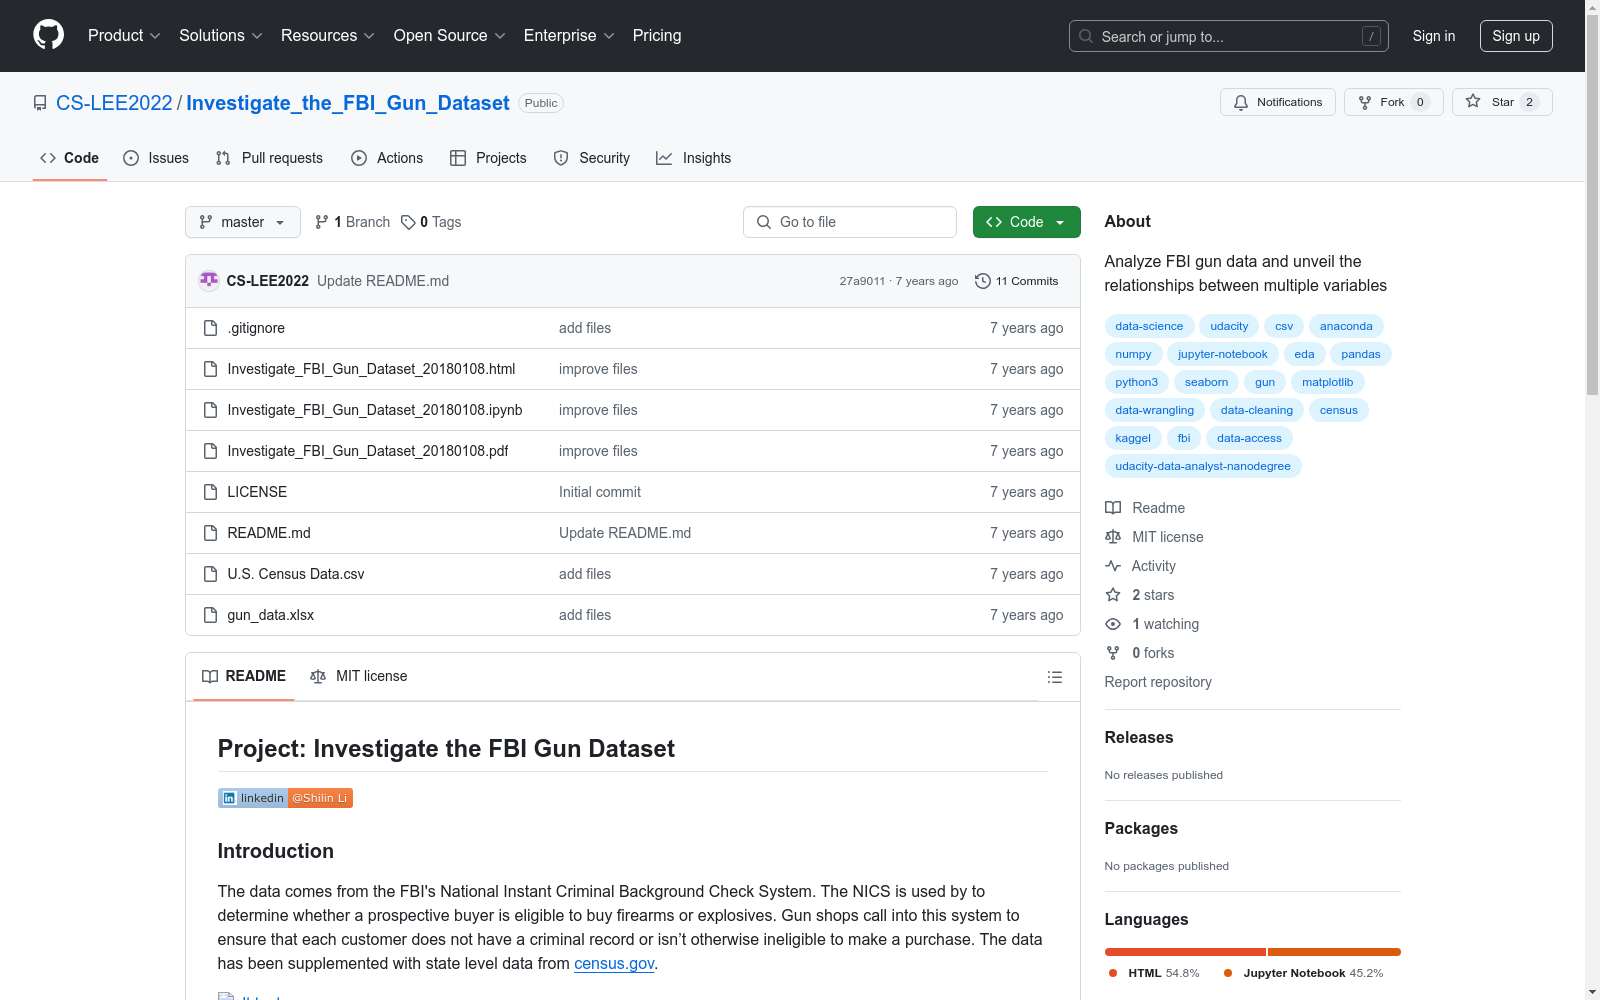1600x1000 pixels.
Task: Click the commit history clock icon
Action: [x=983, y=281]
